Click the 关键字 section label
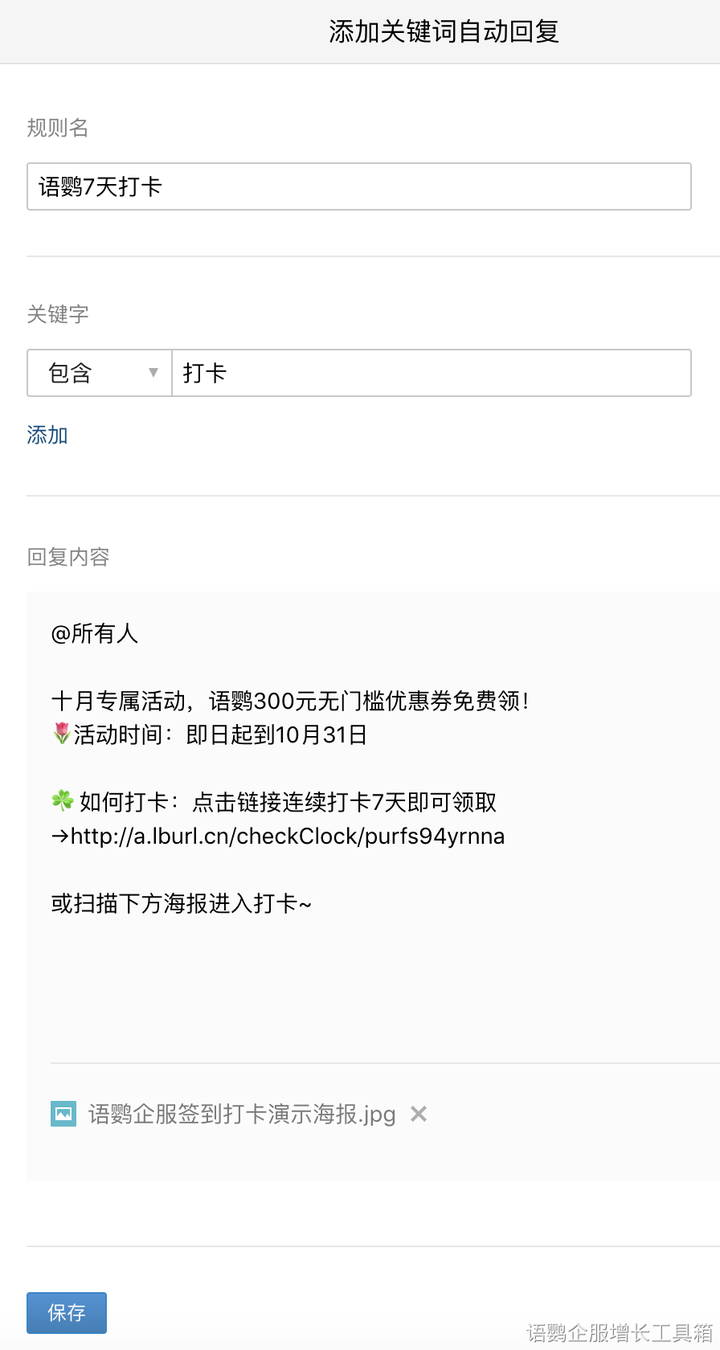Viewport: 720px width, 1350px height. pos(58,314)
